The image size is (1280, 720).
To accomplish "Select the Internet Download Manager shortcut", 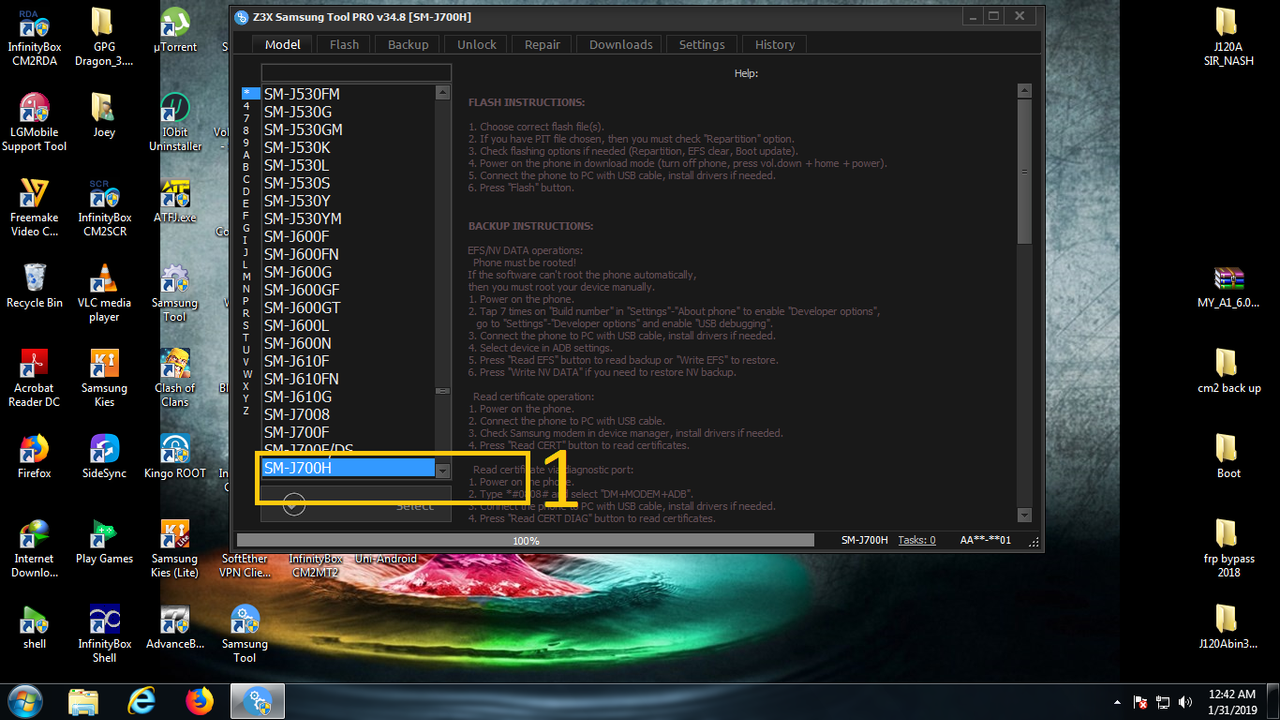I will coord(35,549).
